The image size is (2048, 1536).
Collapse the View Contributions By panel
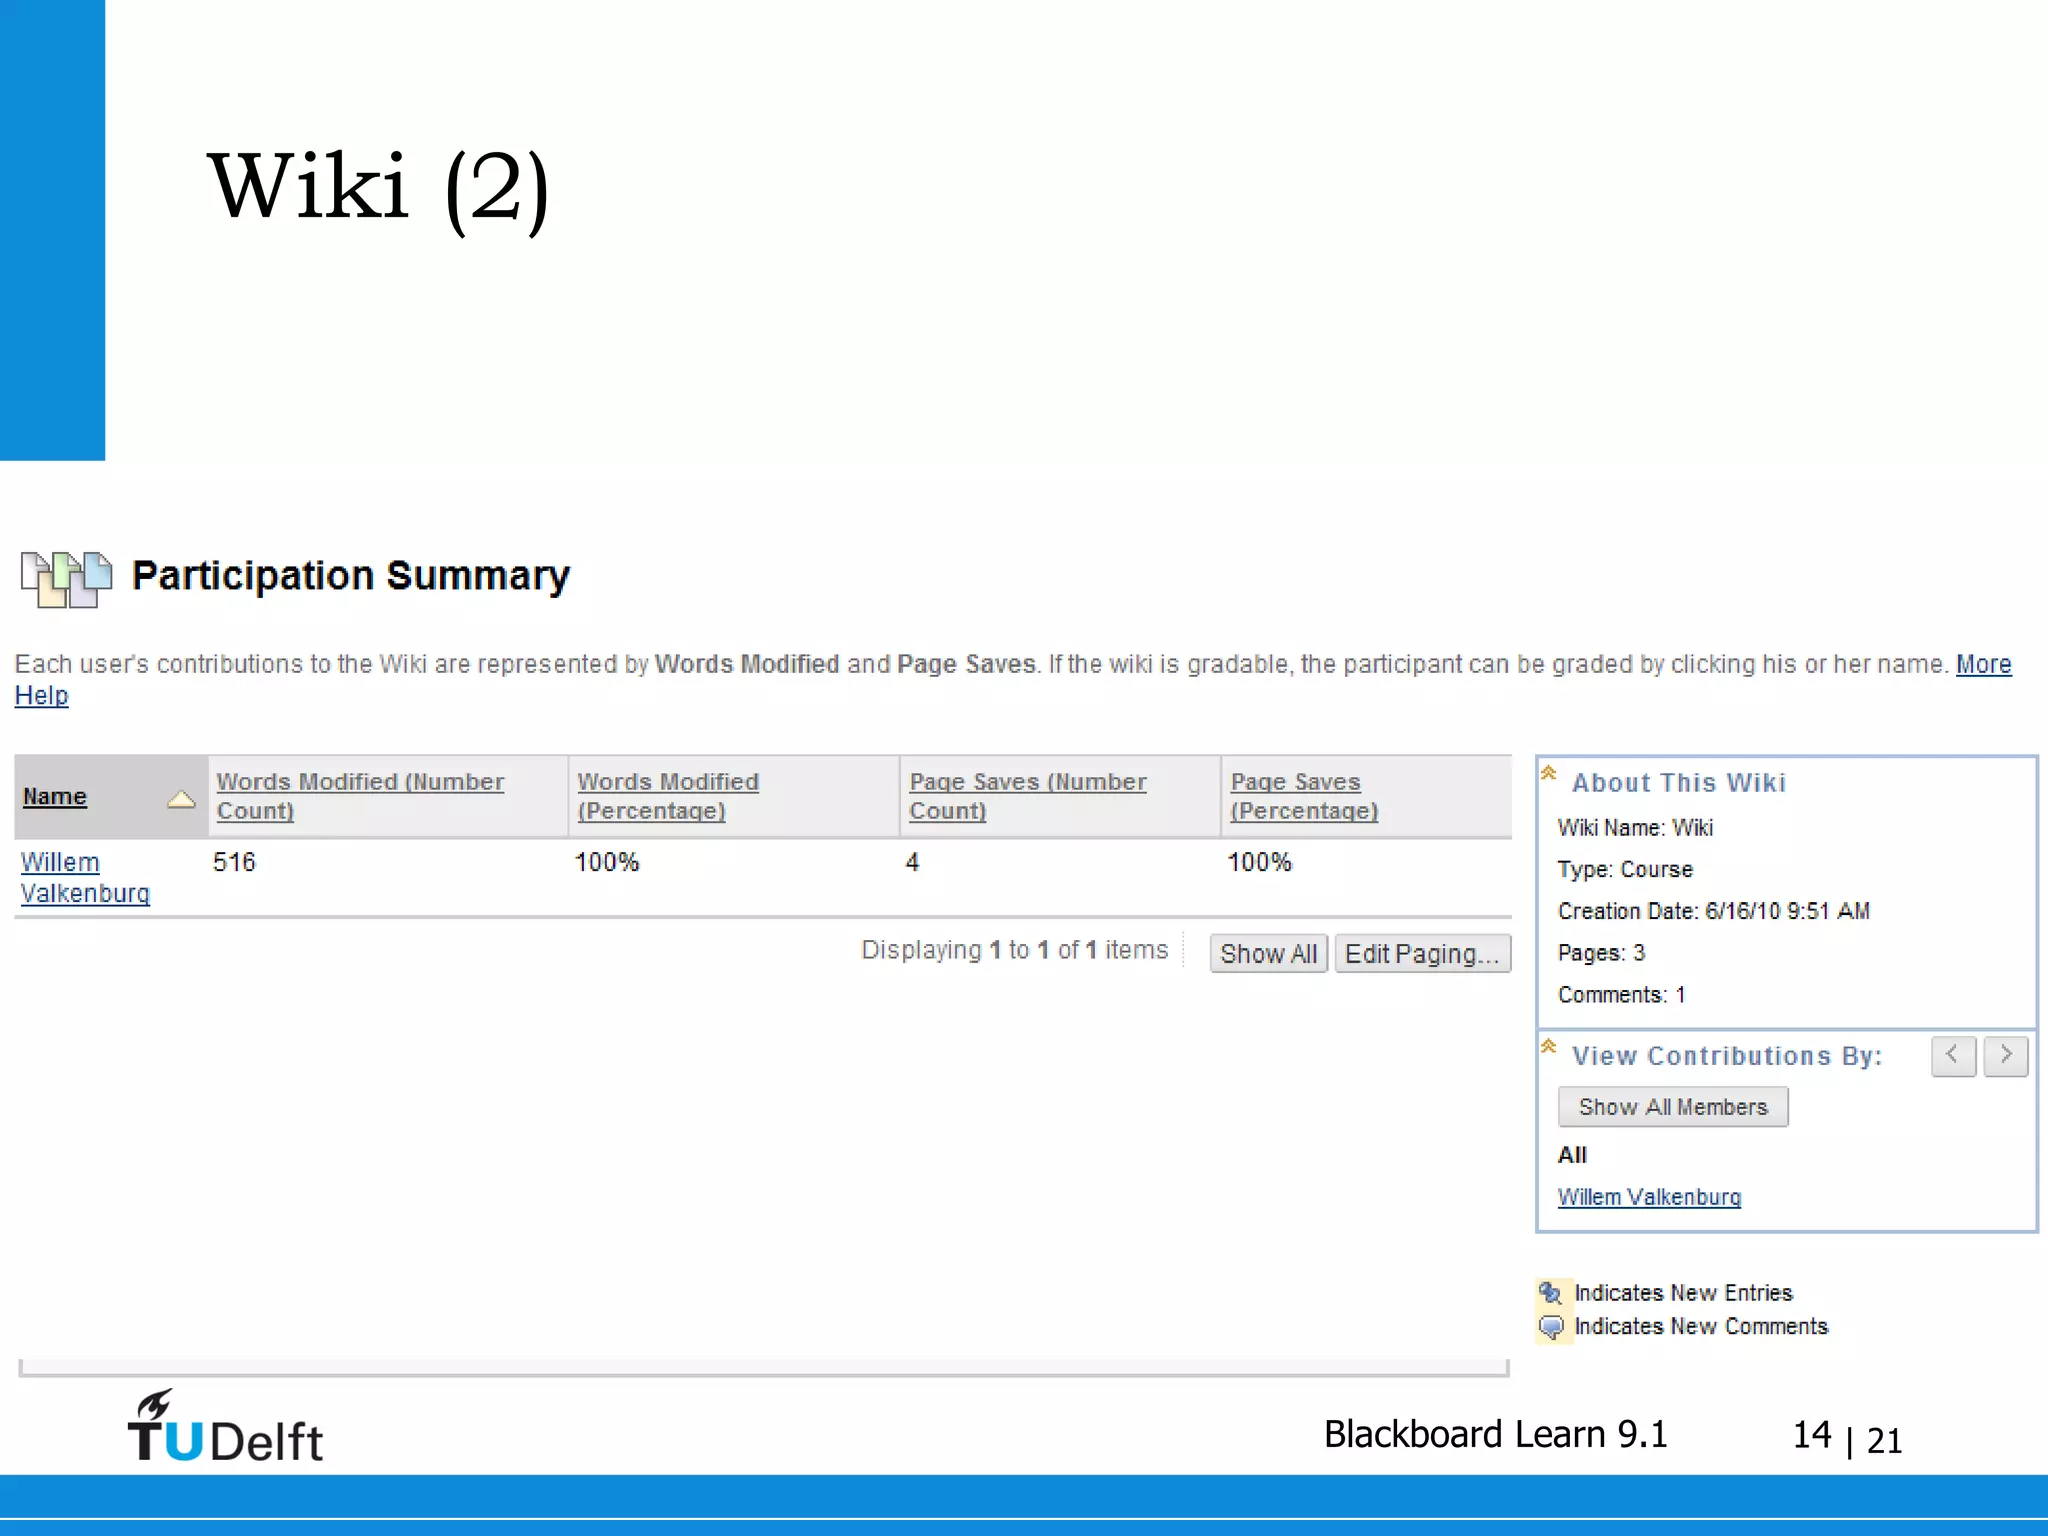coord(1548,1046)
